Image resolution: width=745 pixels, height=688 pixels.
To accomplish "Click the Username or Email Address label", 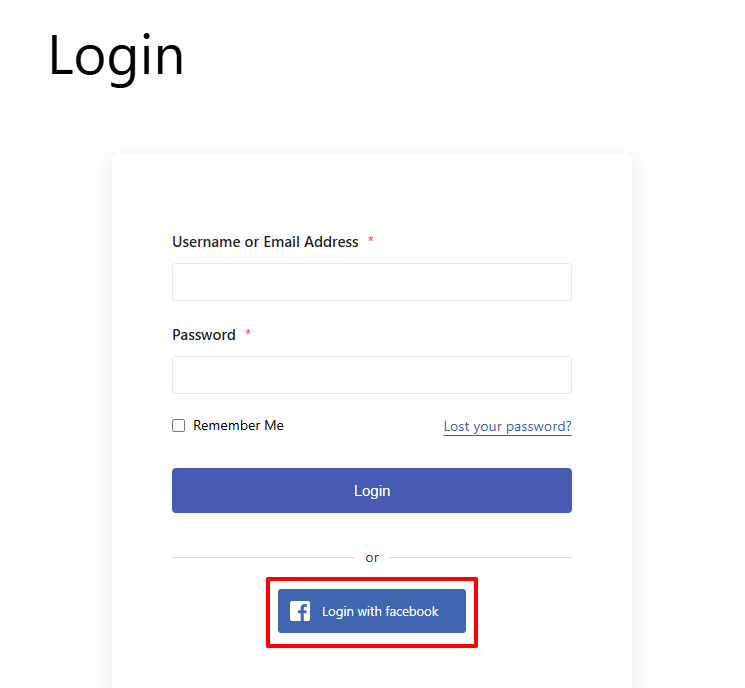I will 265,242.
